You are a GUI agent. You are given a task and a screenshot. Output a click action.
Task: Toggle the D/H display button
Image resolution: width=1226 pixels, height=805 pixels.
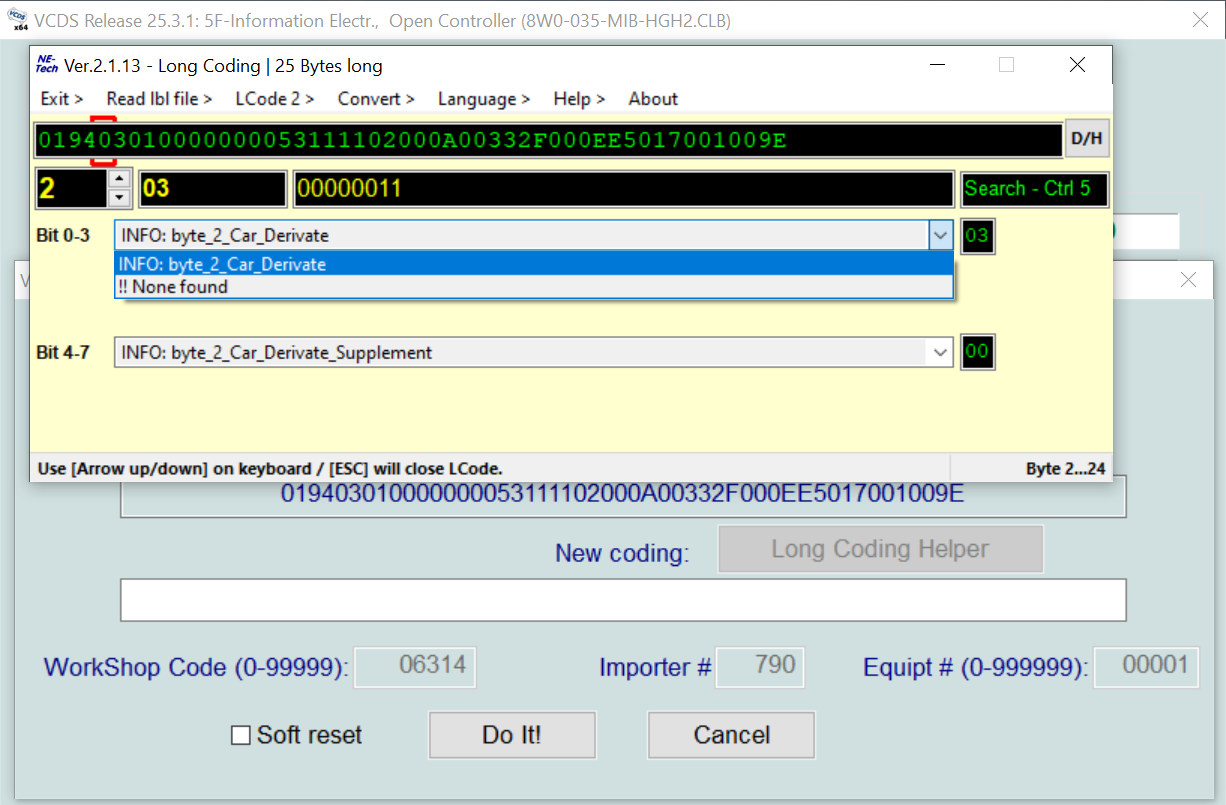[1087, 139]
